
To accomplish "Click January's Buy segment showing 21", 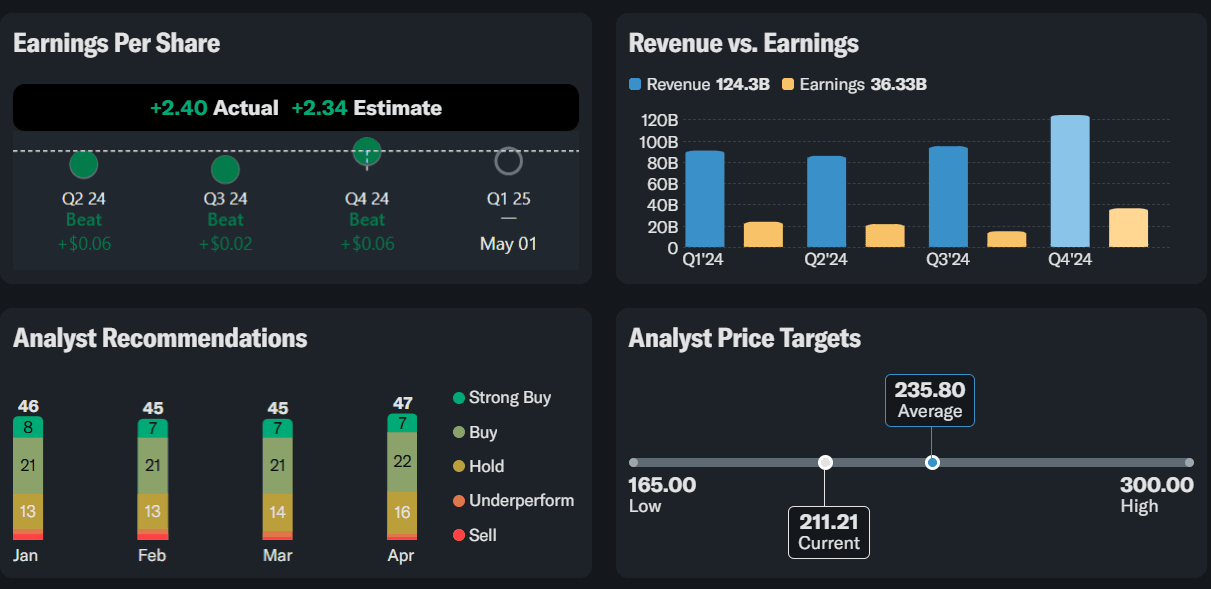I will (x=28, y=466).
